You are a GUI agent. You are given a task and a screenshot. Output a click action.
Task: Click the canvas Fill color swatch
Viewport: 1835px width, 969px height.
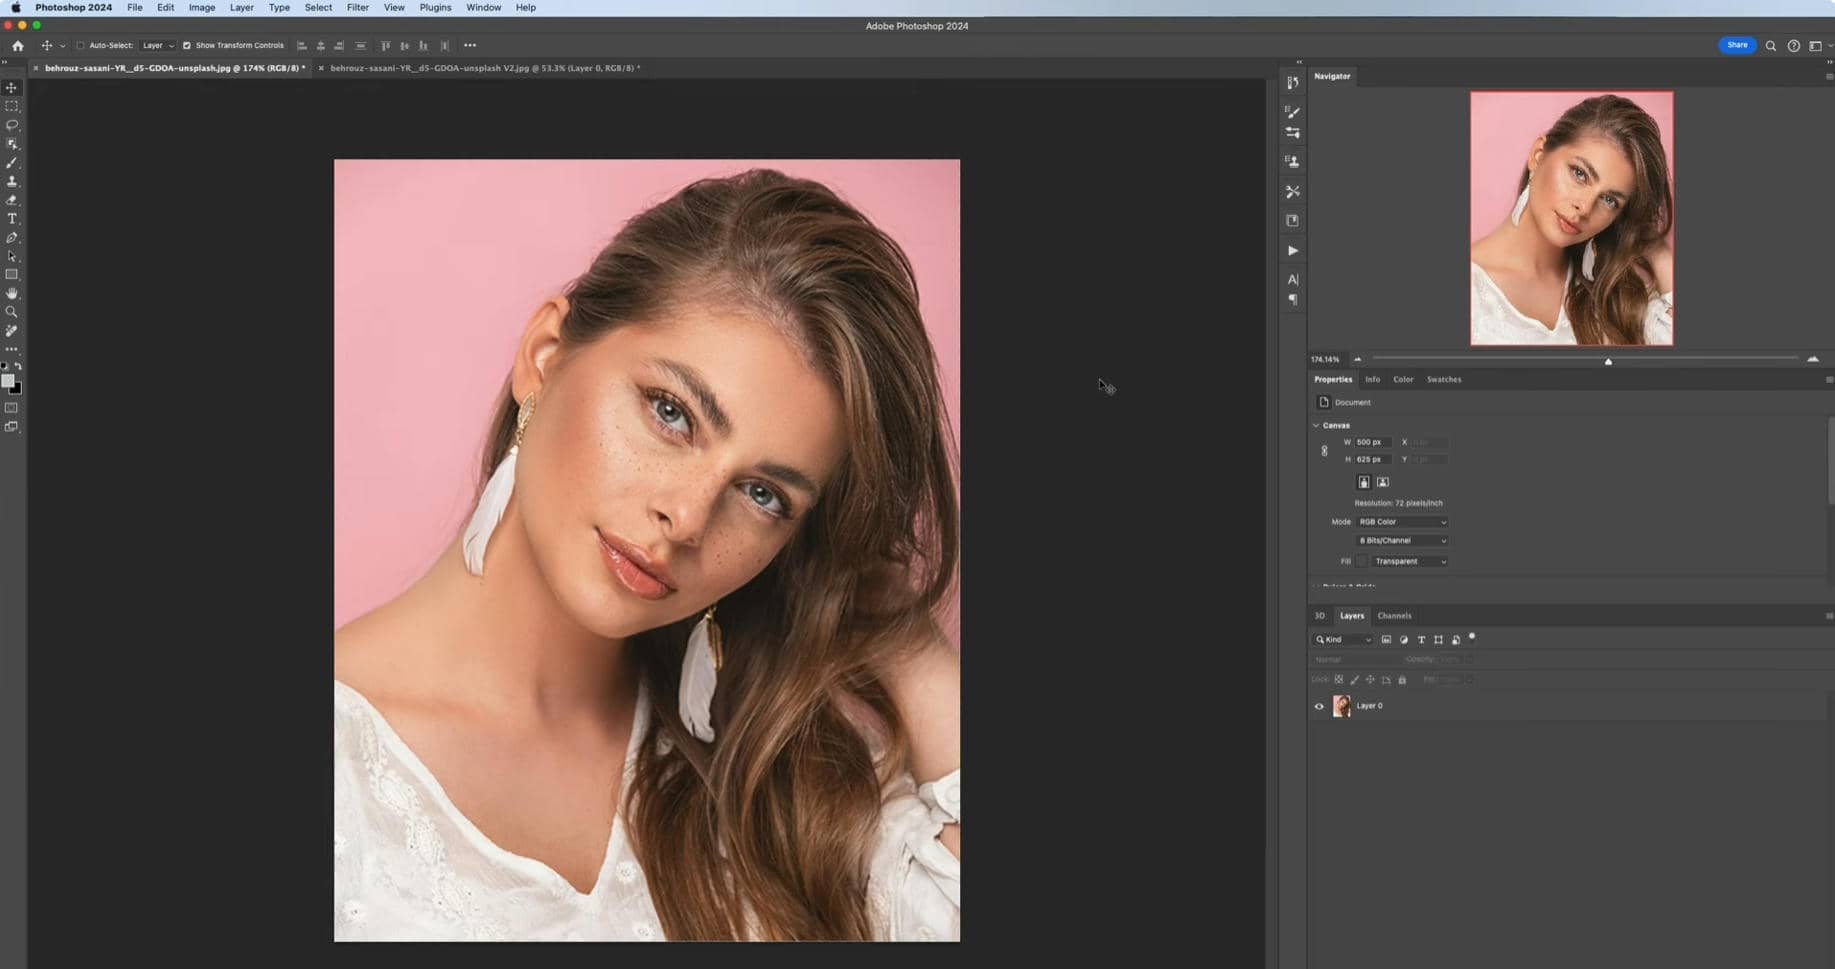[x=1361, y=562]
